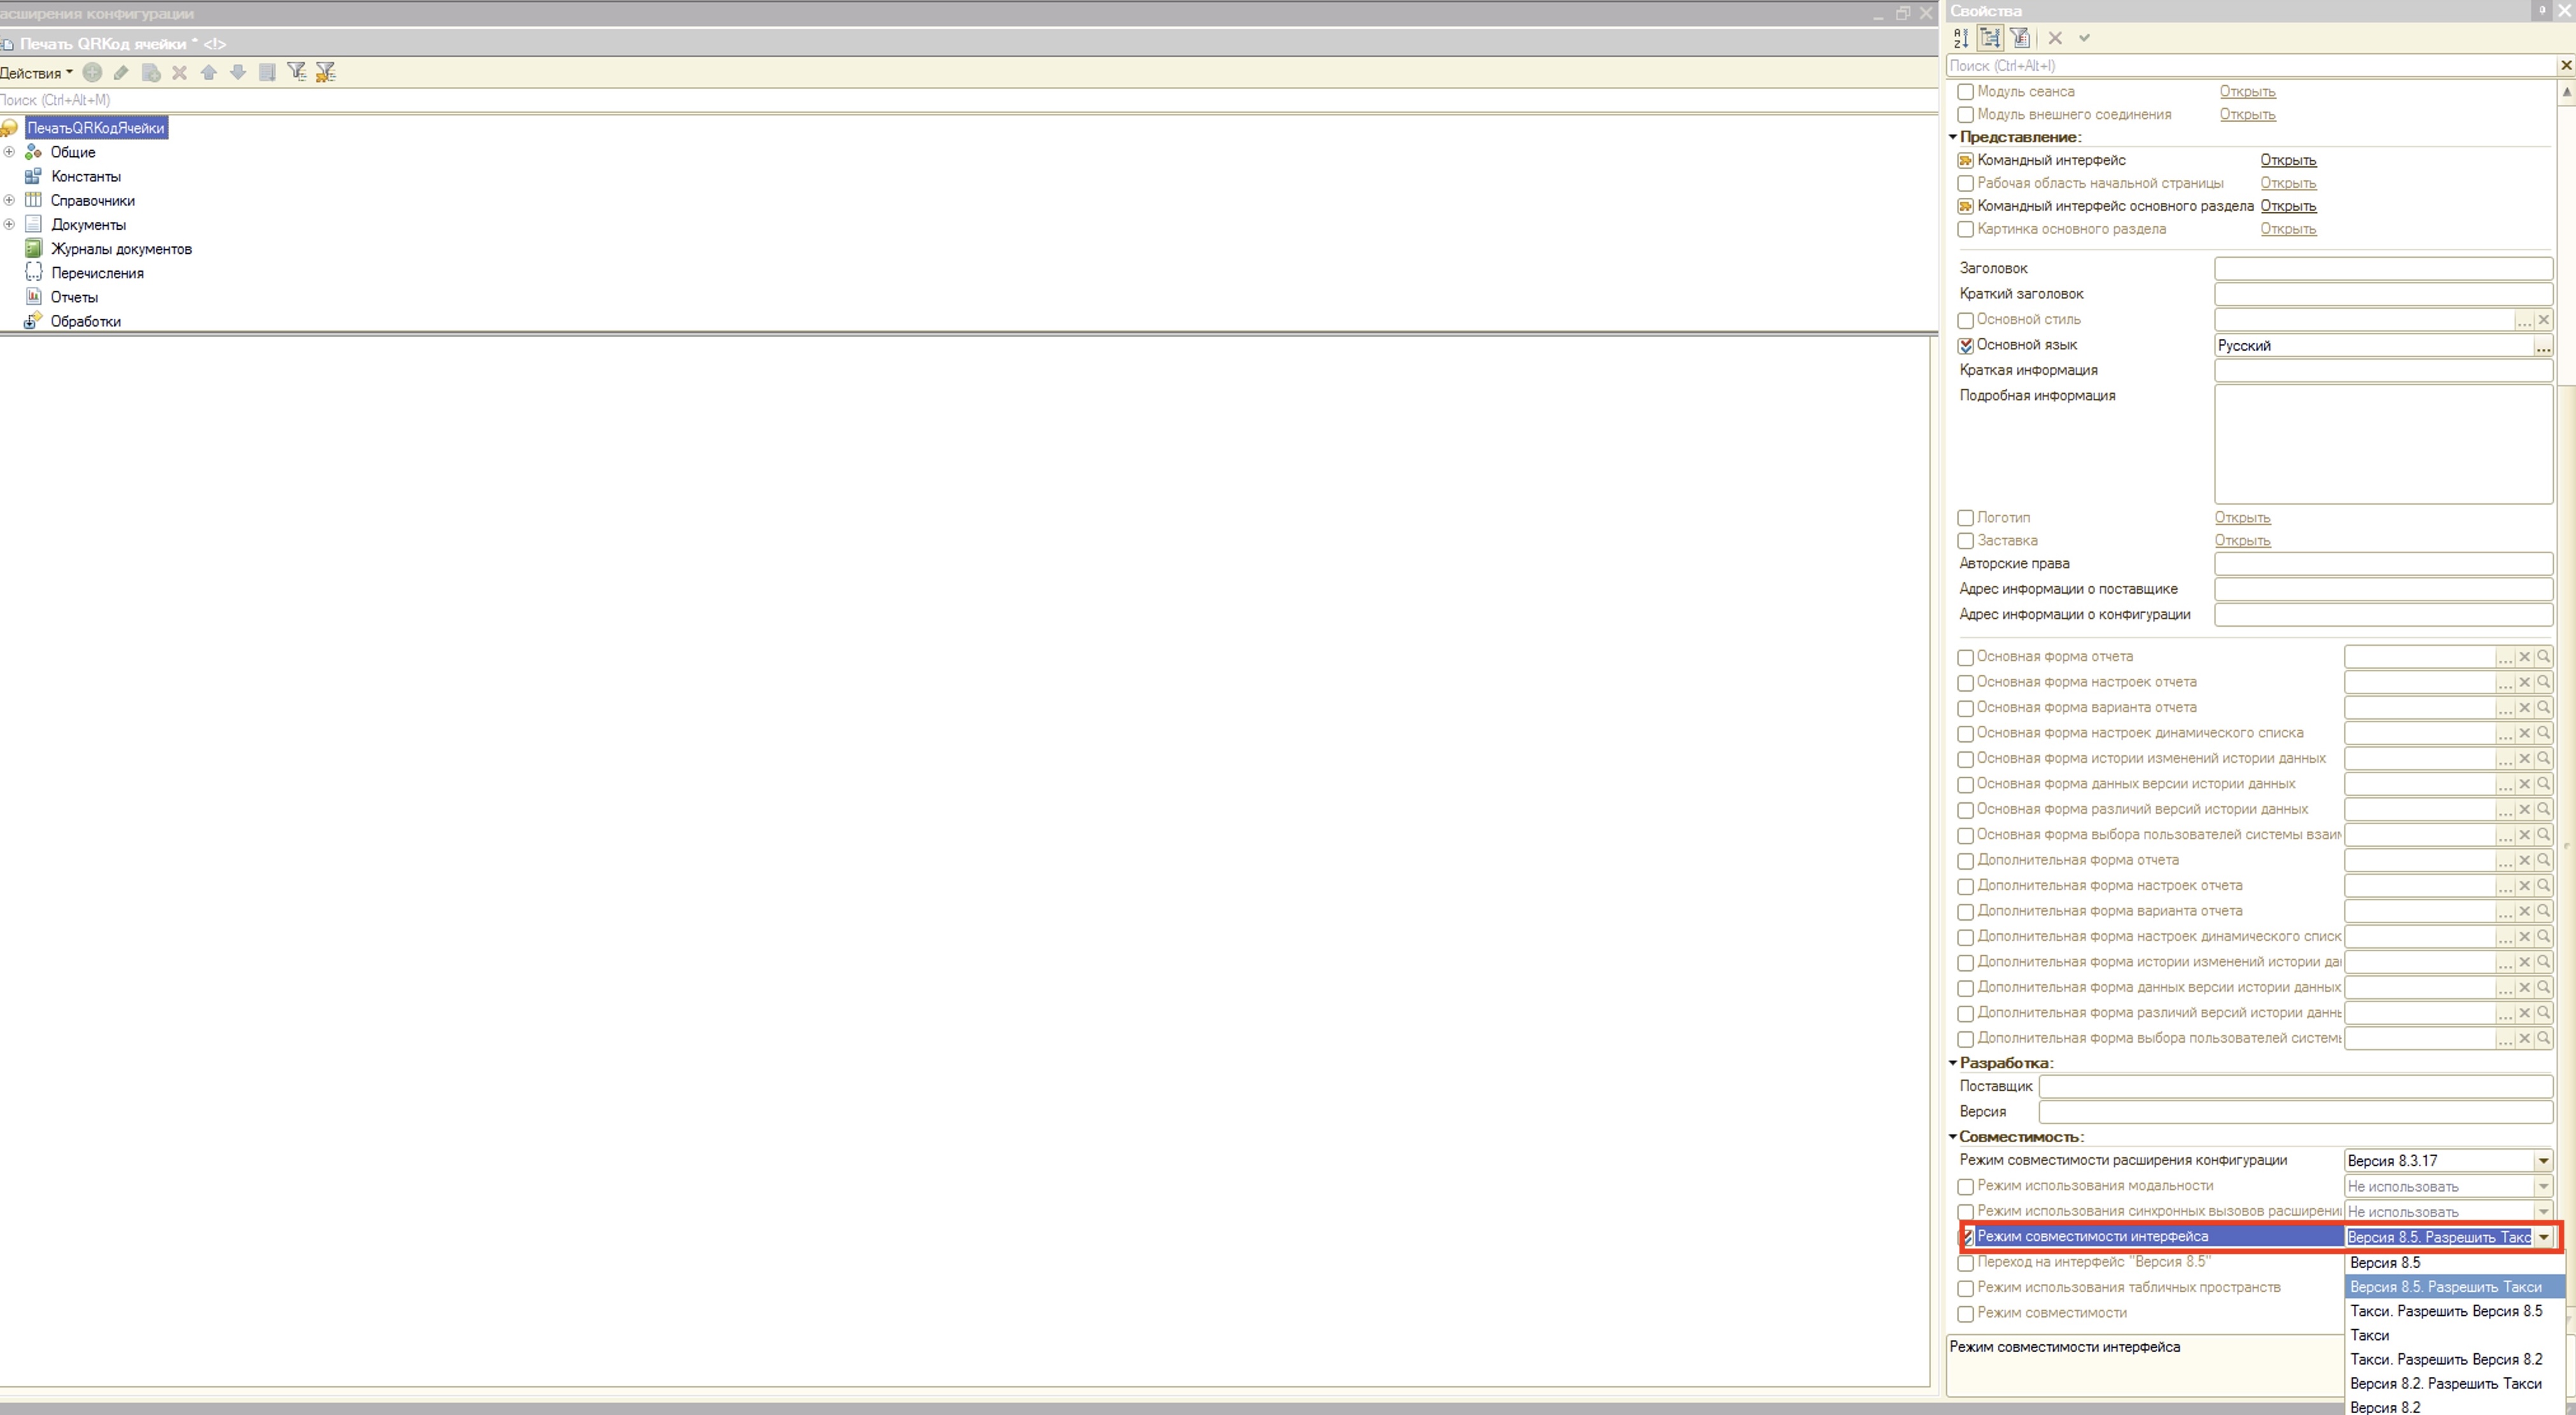Collapse the Представление section

(x=1953, y=137)
